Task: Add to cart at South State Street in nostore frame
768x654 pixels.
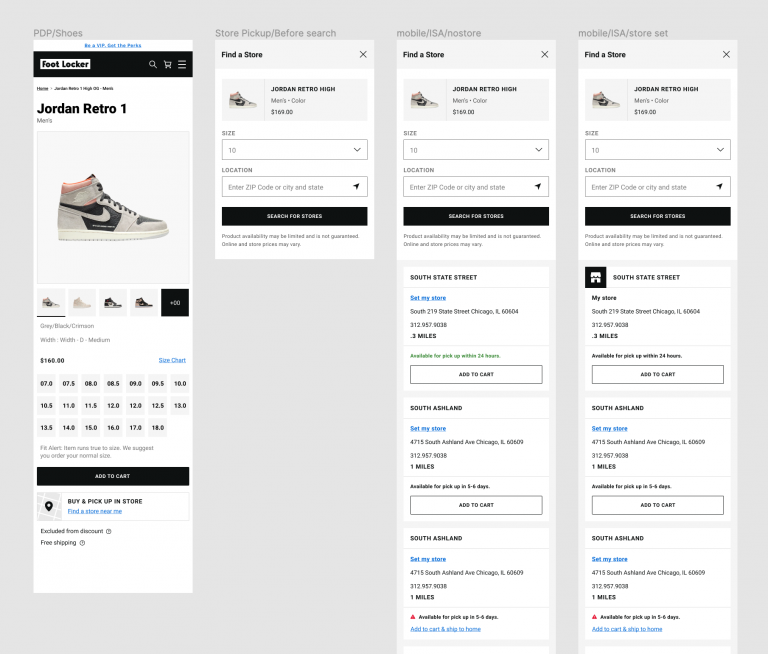Action: click(476, 374)
